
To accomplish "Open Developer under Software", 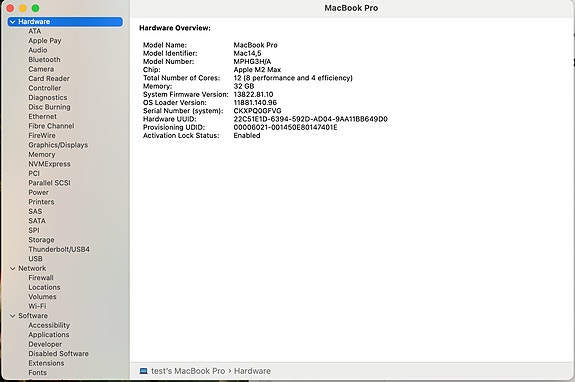I will 45,345.
